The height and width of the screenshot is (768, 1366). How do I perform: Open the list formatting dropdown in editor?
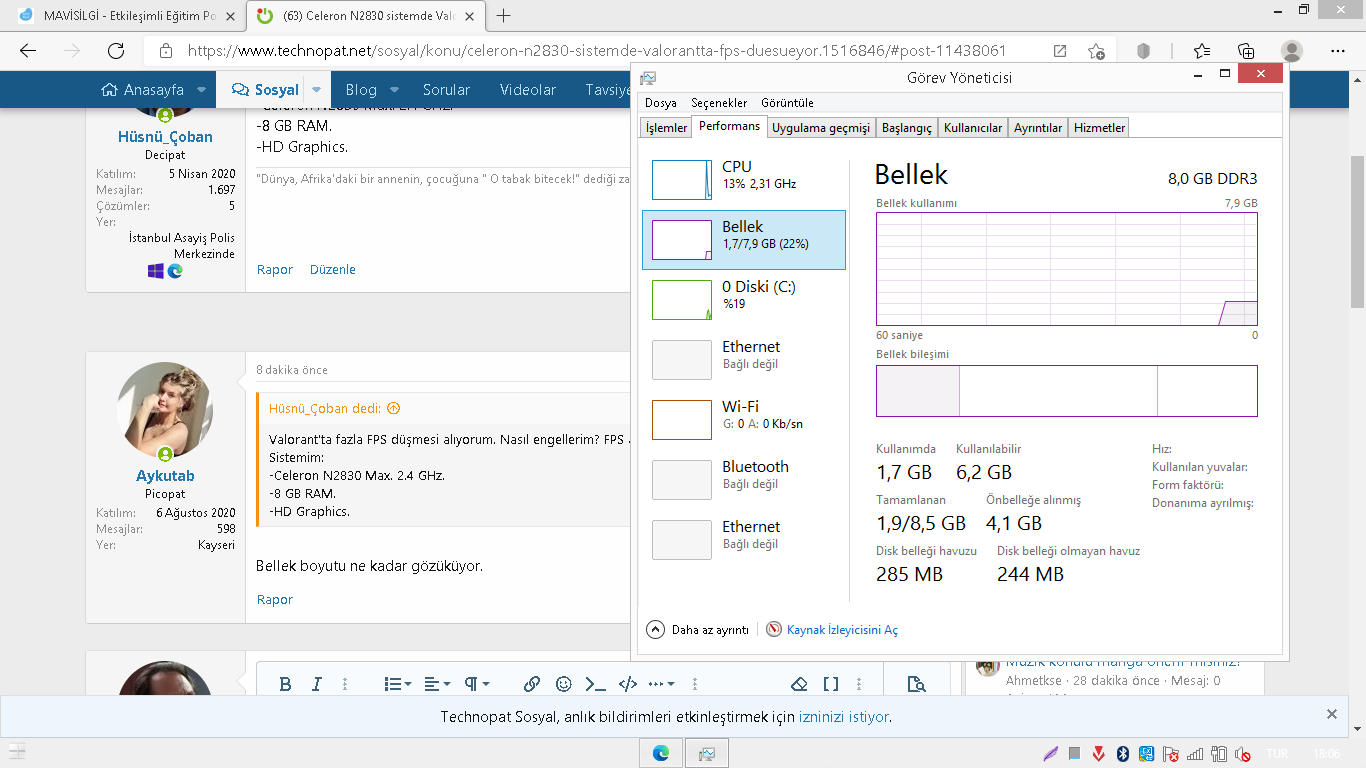point(398,684)
